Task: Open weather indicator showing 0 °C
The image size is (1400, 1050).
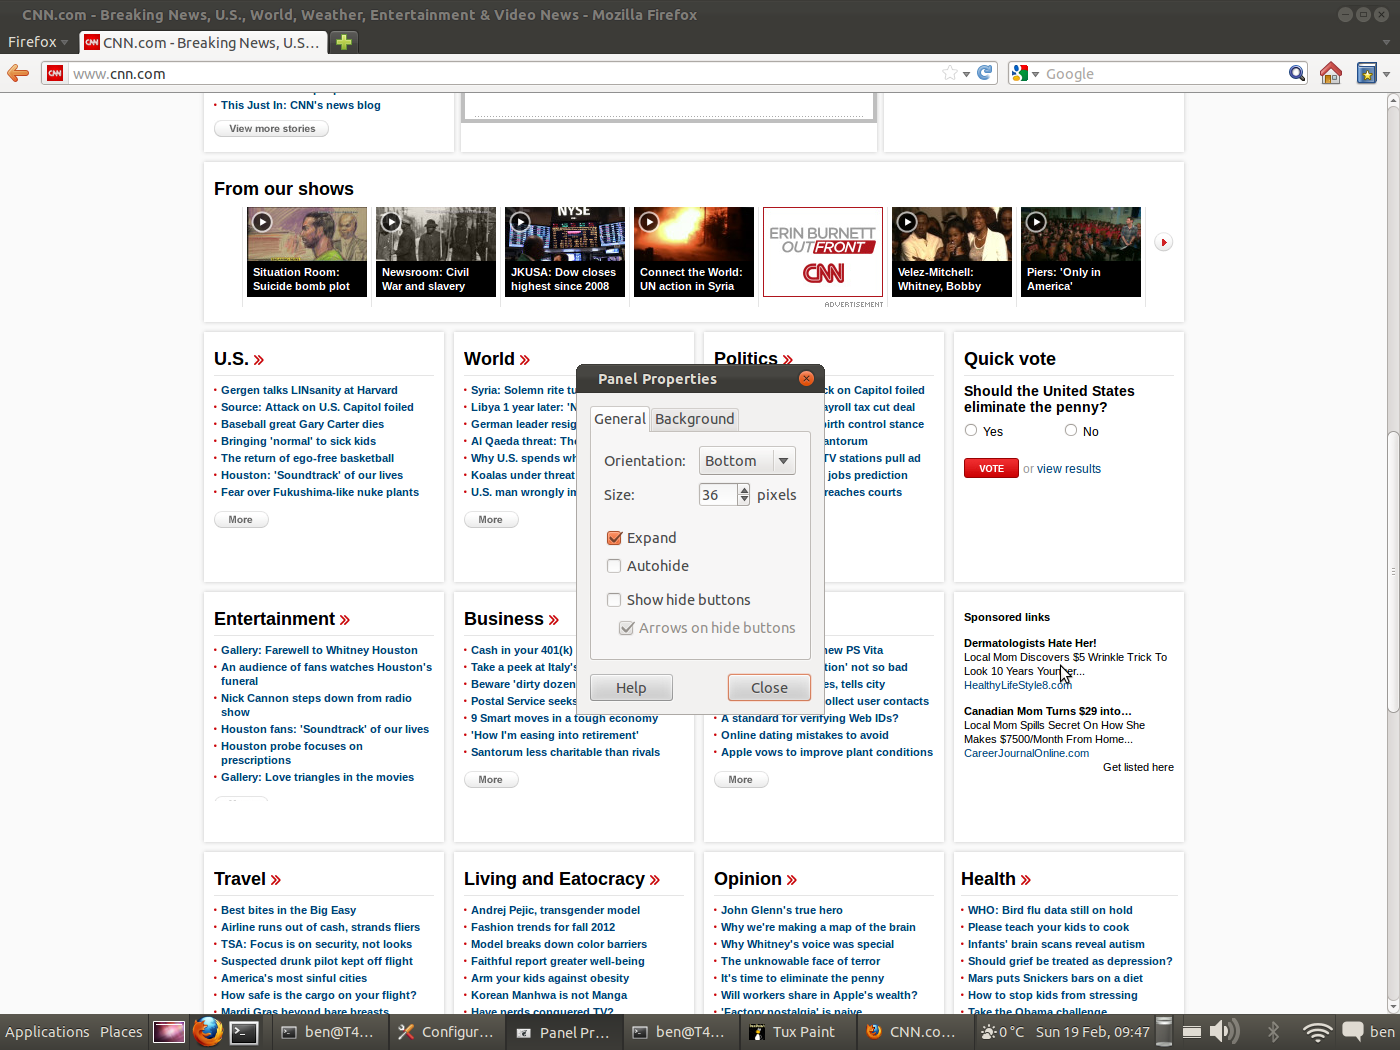Action: click(1001, 1031)
